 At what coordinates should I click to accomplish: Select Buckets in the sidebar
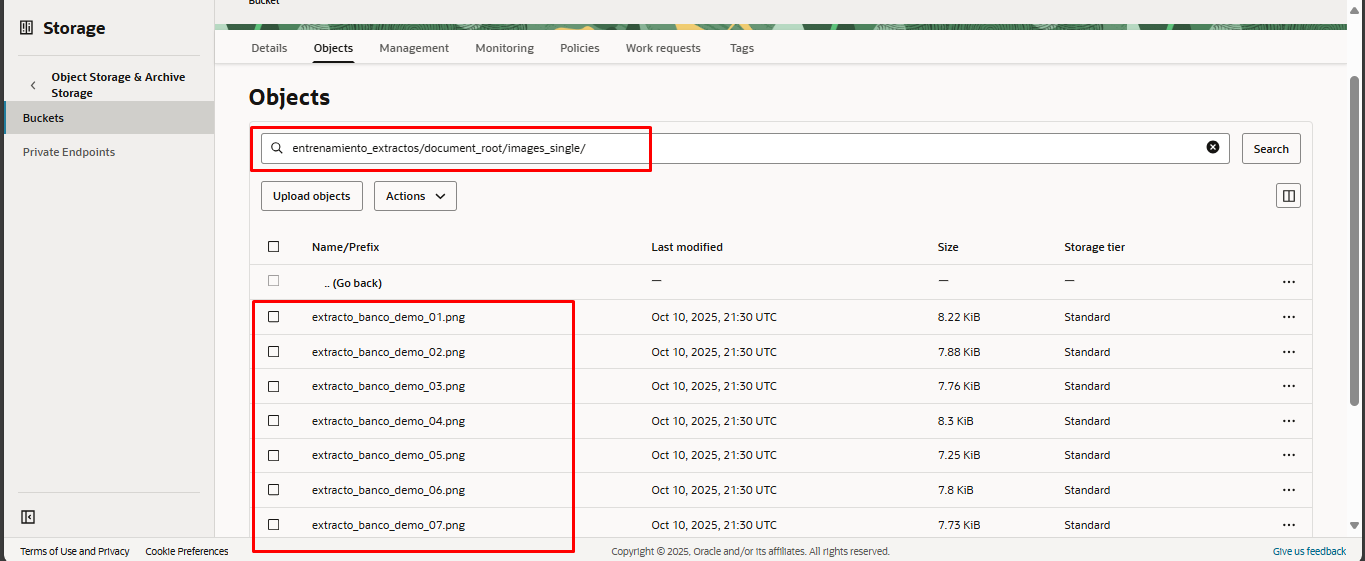[x=109, y=118]
